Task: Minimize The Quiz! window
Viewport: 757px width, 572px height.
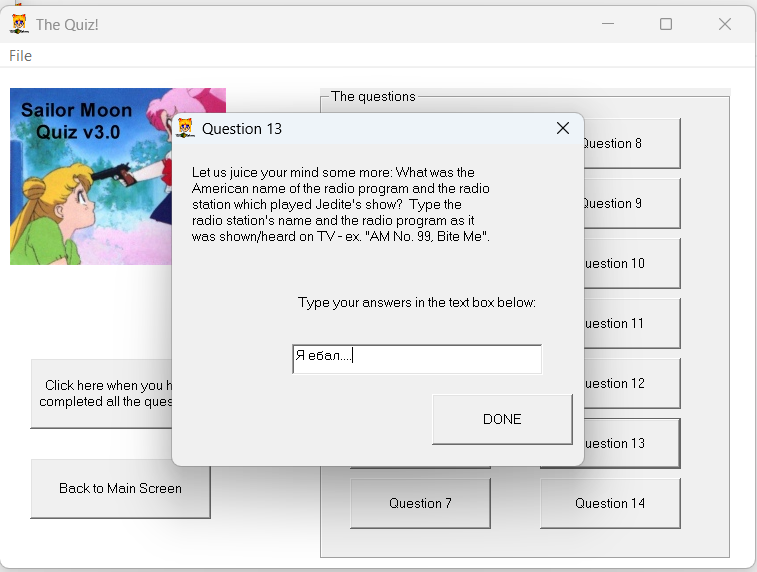Action: (607, 24)
